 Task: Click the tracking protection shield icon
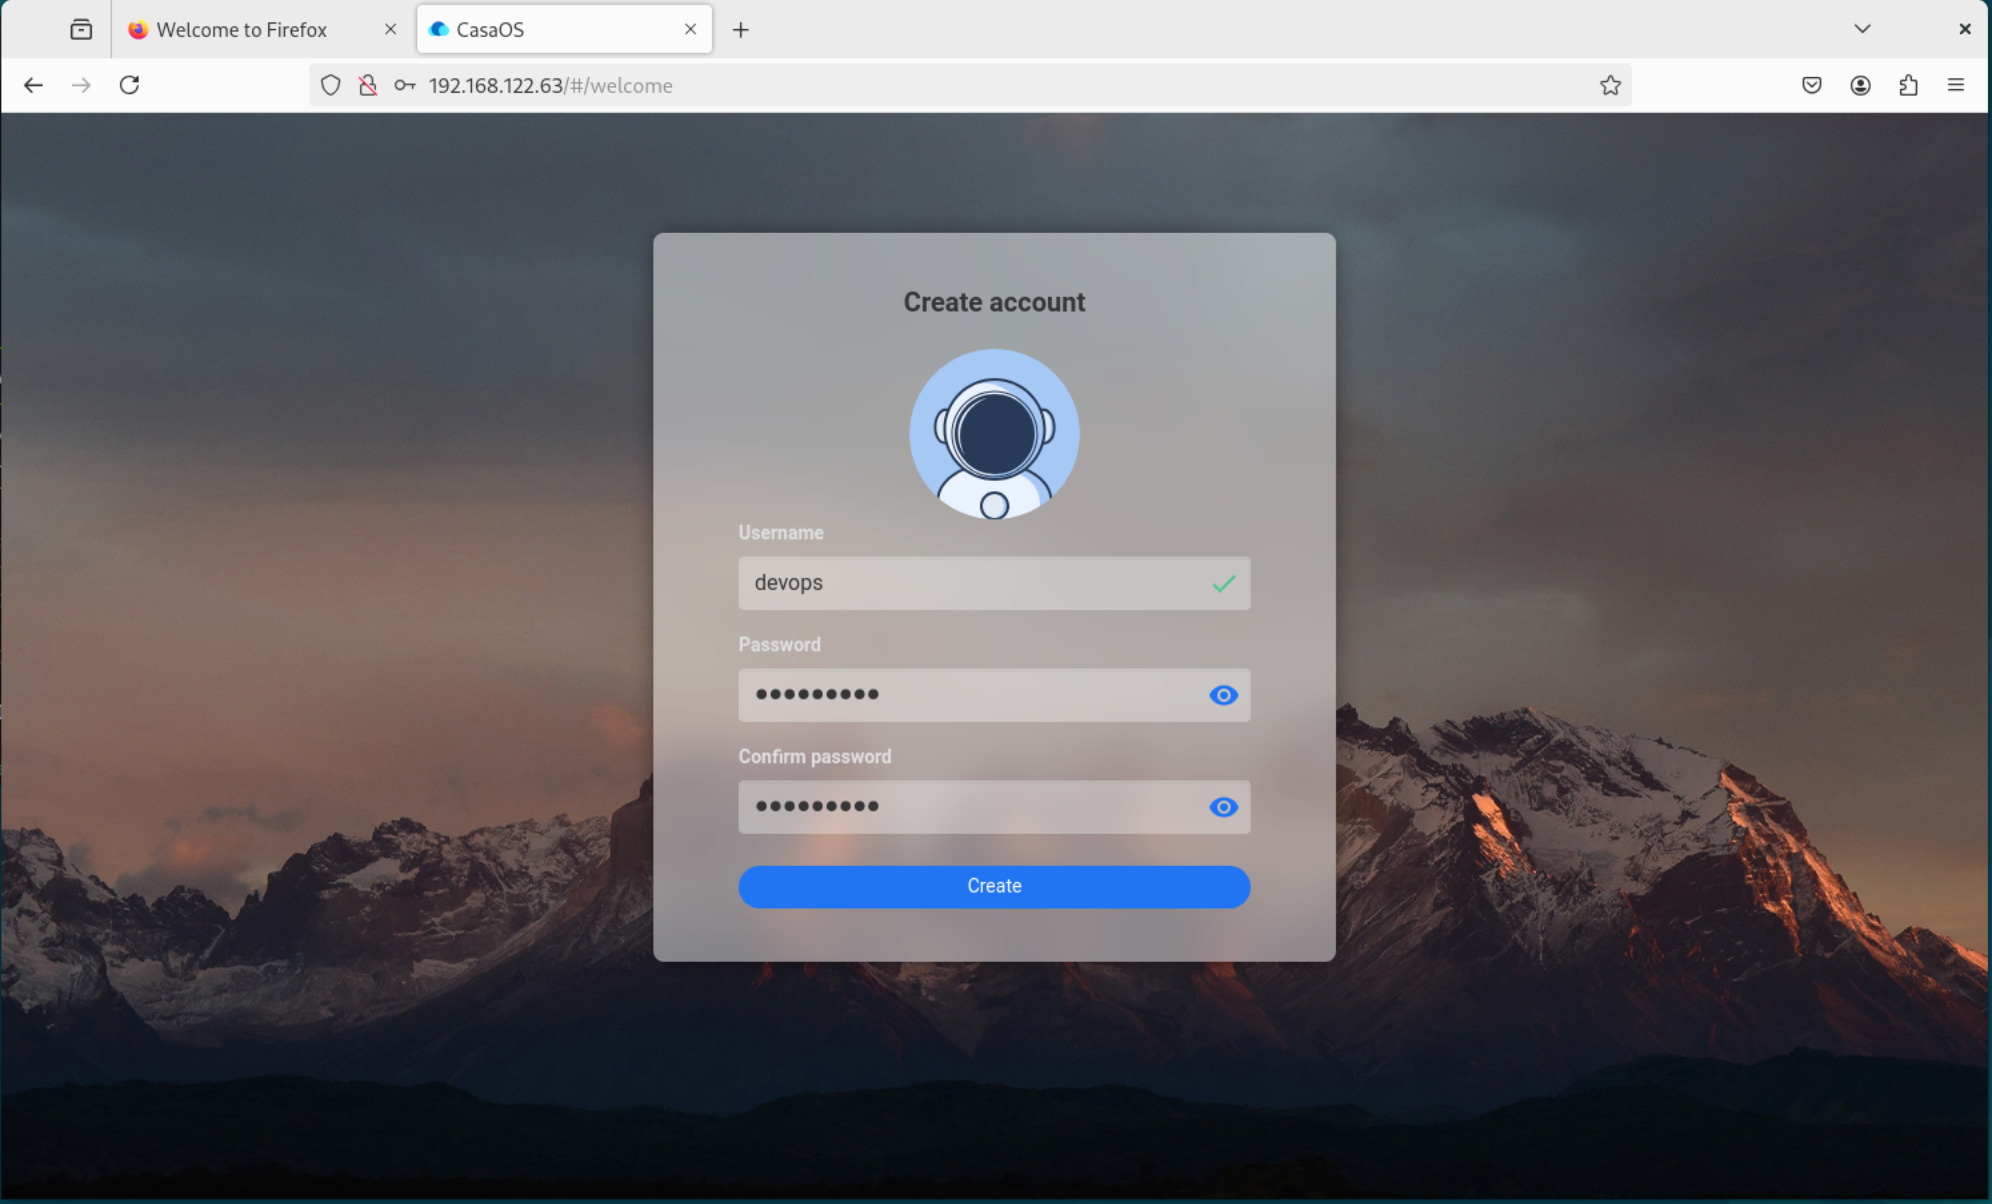[331, 85]
